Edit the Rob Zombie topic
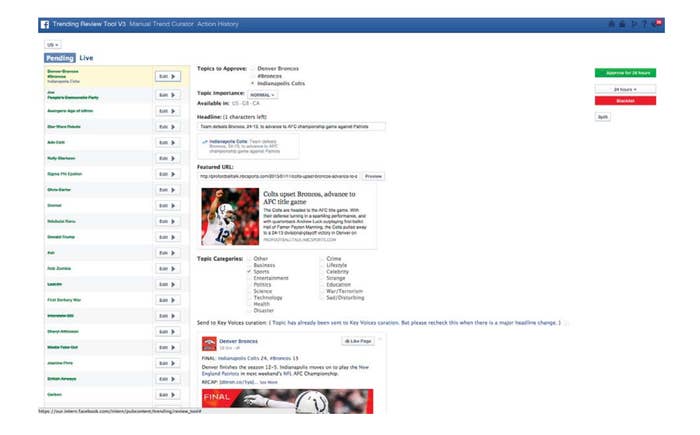Image resolution: width=700 pixels, height=435 pixels. pos(168,269)
